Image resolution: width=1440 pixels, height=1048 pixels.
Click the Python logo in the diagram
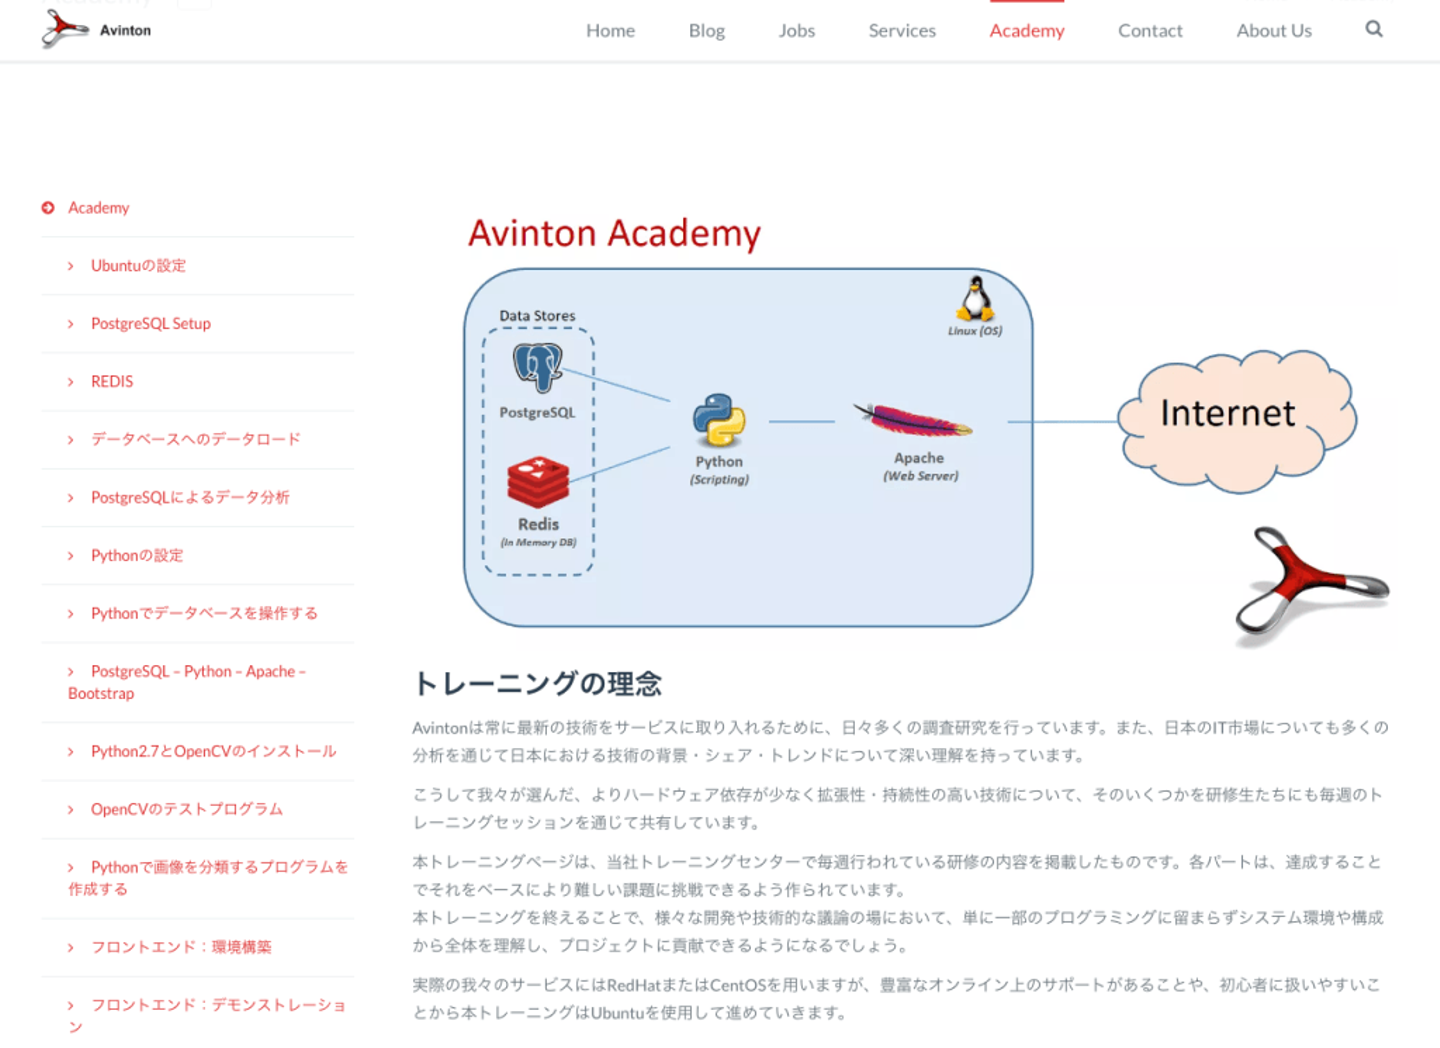[x=719, y=420]
